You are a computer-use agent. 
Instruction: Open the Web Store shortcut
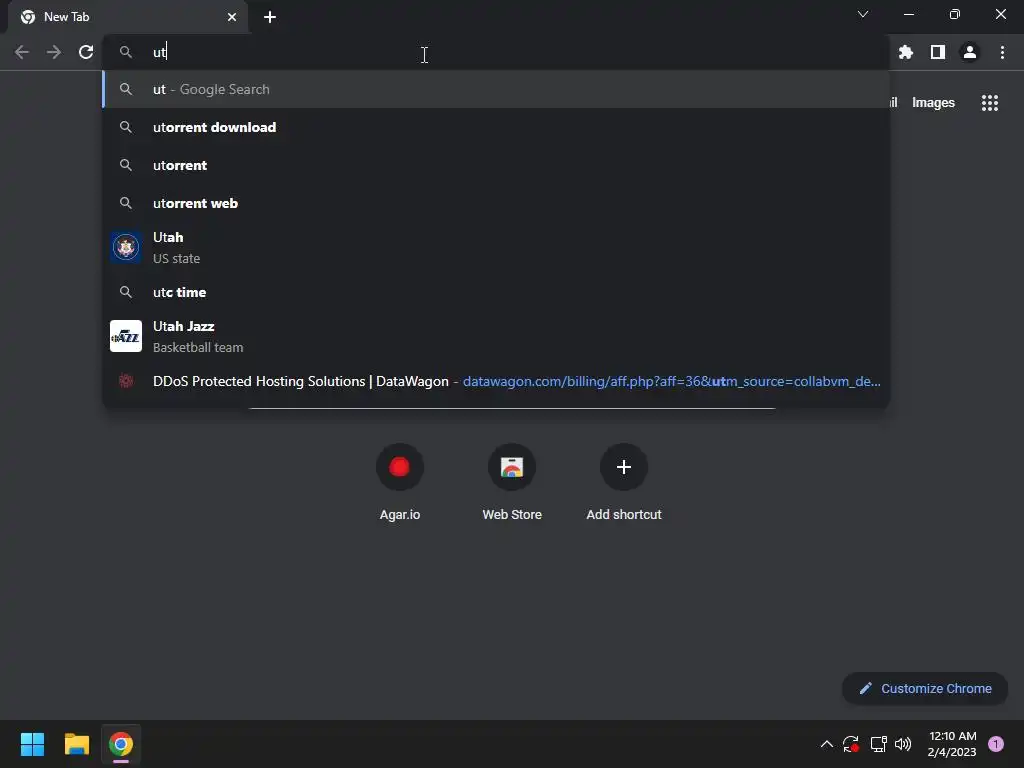[512, 482]
